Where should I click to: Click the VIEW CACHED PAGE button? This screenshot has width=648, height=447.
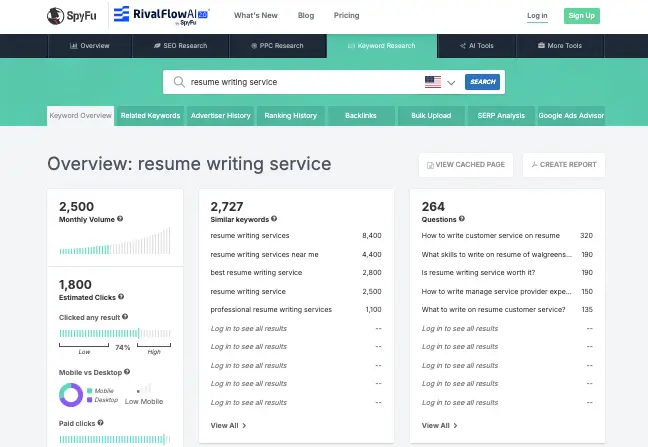tap(466, 165)
